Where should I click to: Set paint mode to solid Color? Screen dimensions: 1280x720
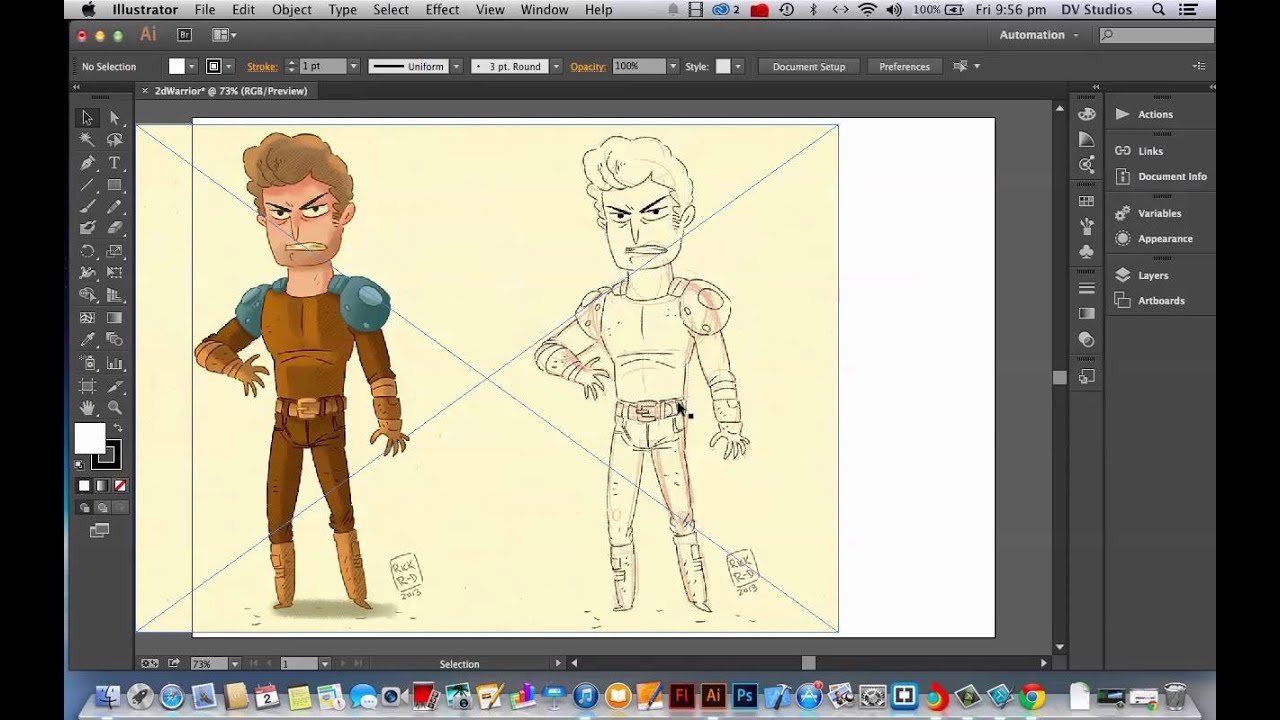tap(84, 486)
